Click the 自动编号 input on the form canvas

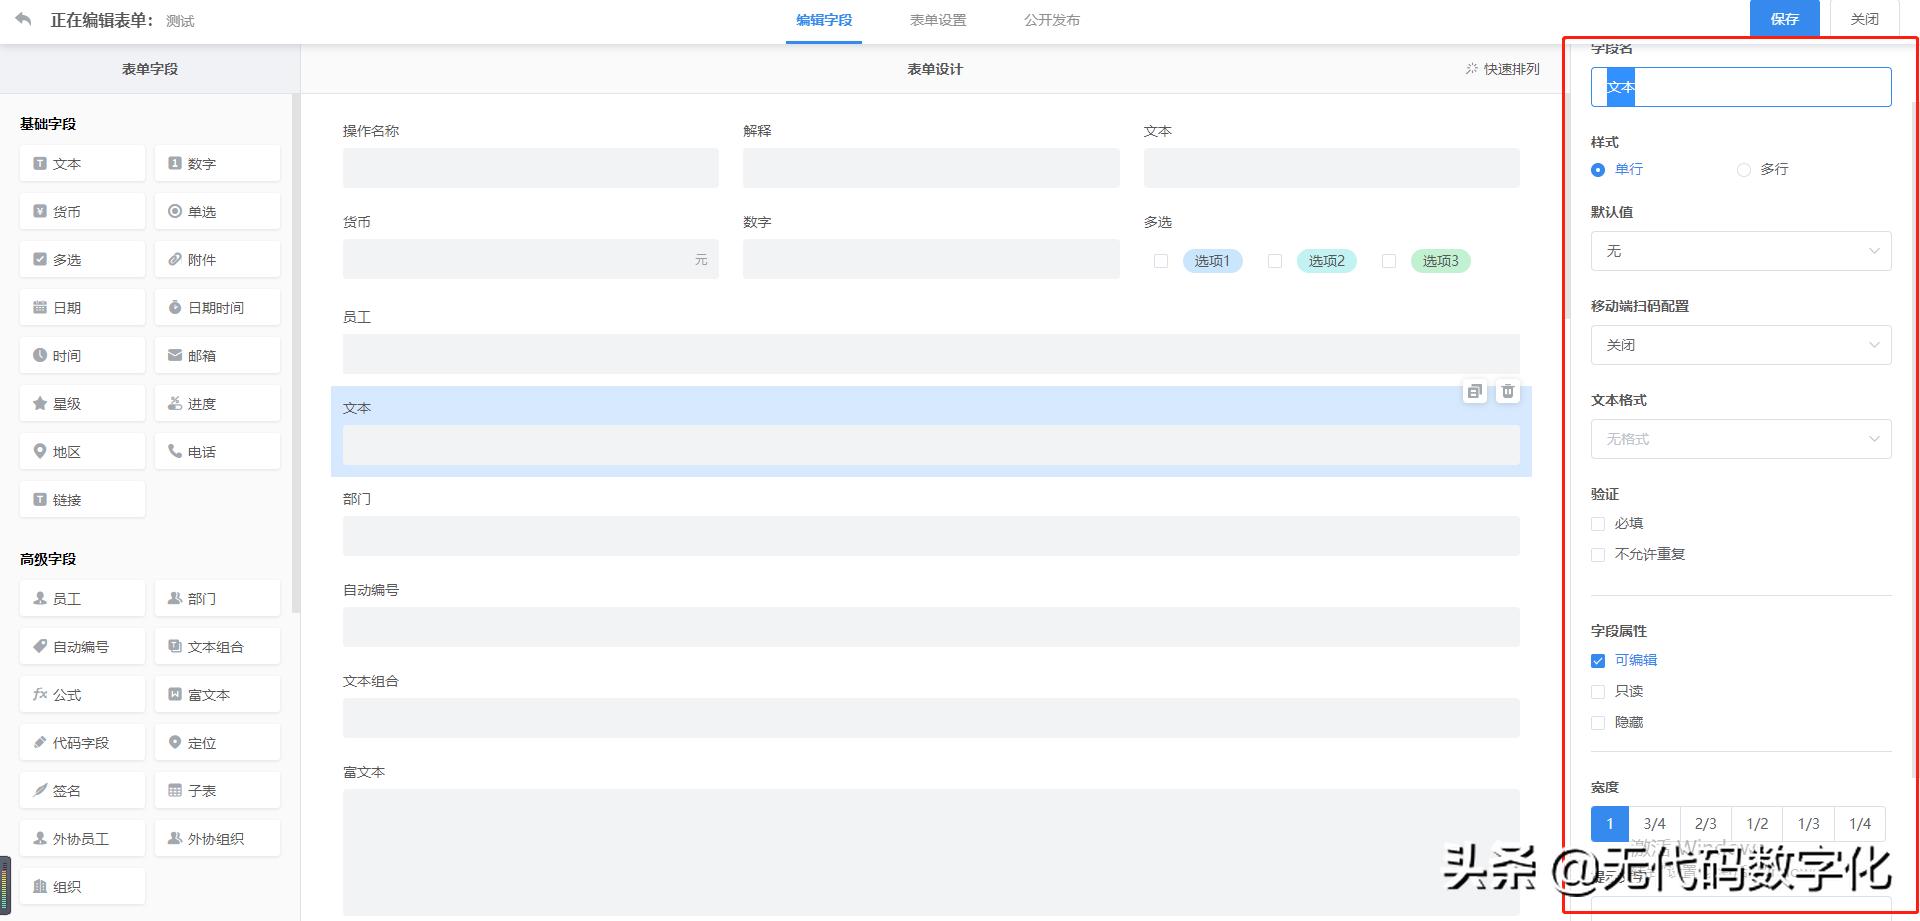pos(931,627)
